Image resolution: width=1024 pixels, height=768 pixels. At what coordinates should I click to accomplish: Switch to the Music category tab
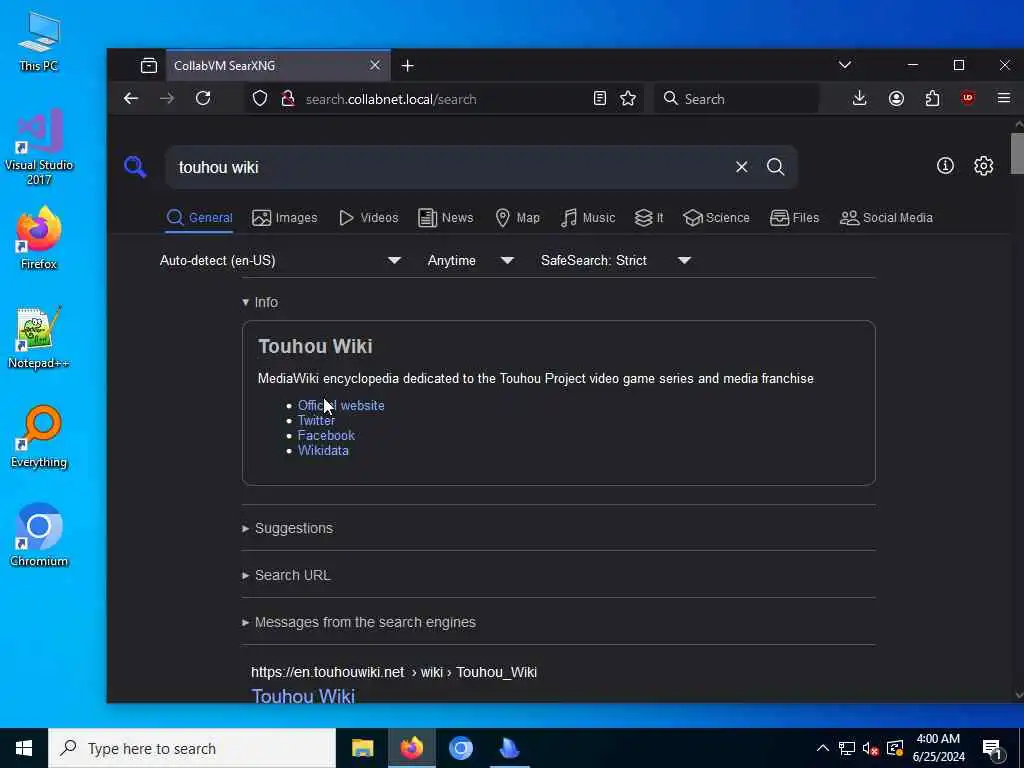click(x=588, y=217)
